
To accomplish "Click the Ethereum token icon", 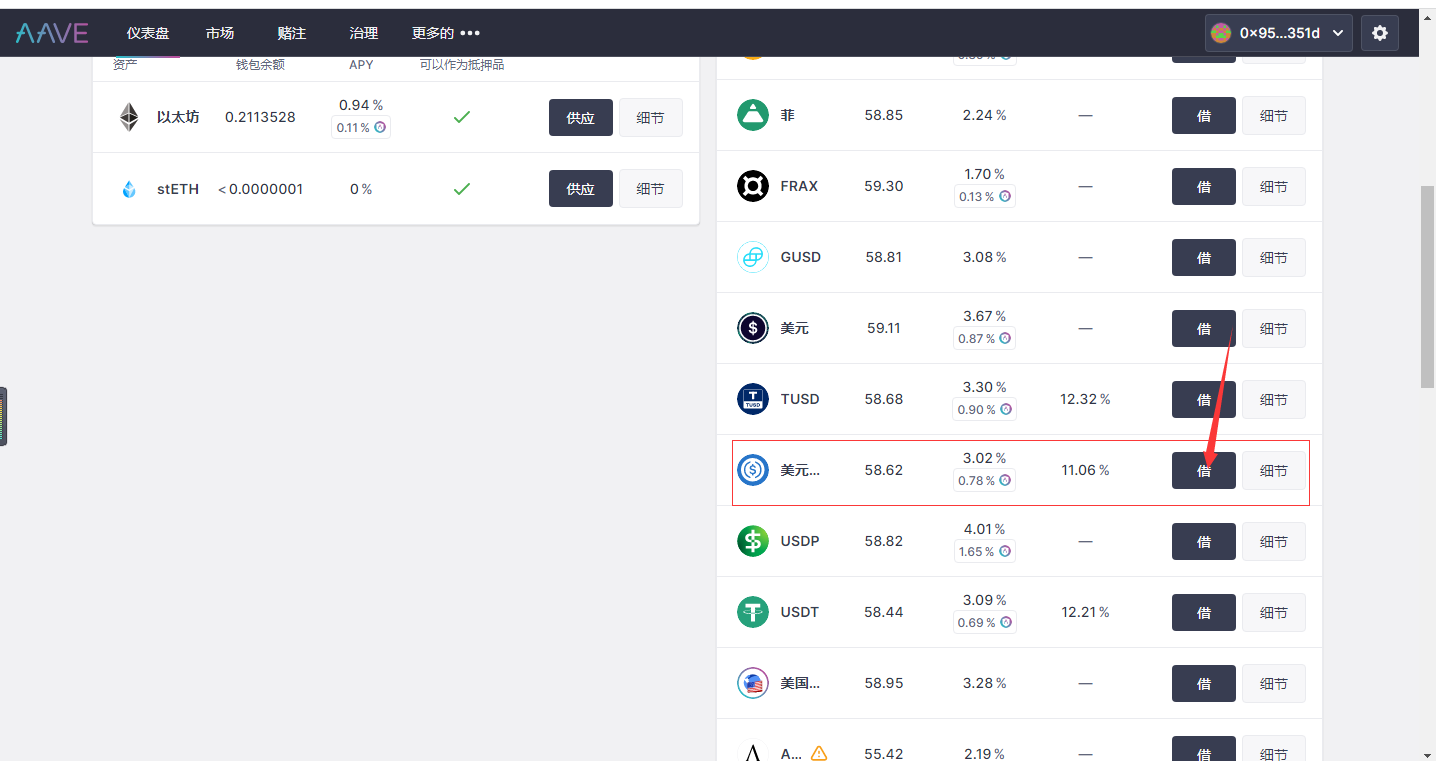I will click(x=129, y=117).
